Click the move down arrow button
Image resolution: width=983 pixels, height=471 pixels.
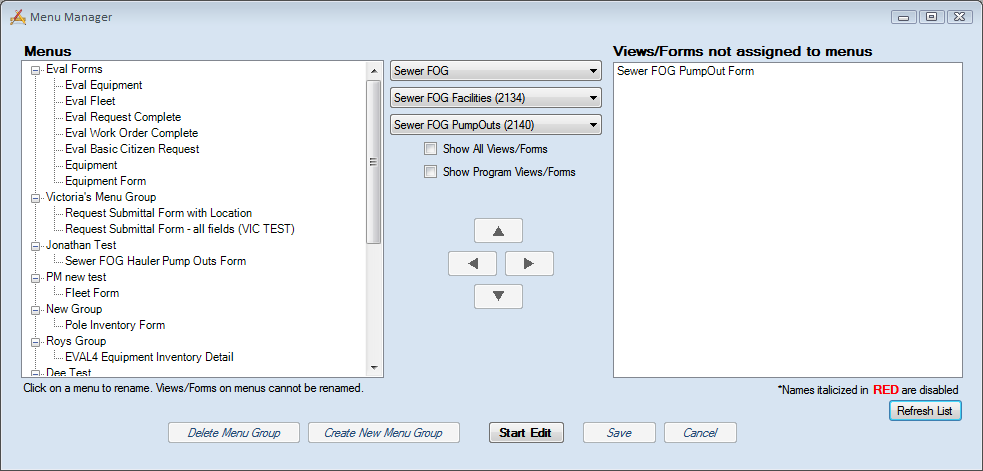click(498, 296)
